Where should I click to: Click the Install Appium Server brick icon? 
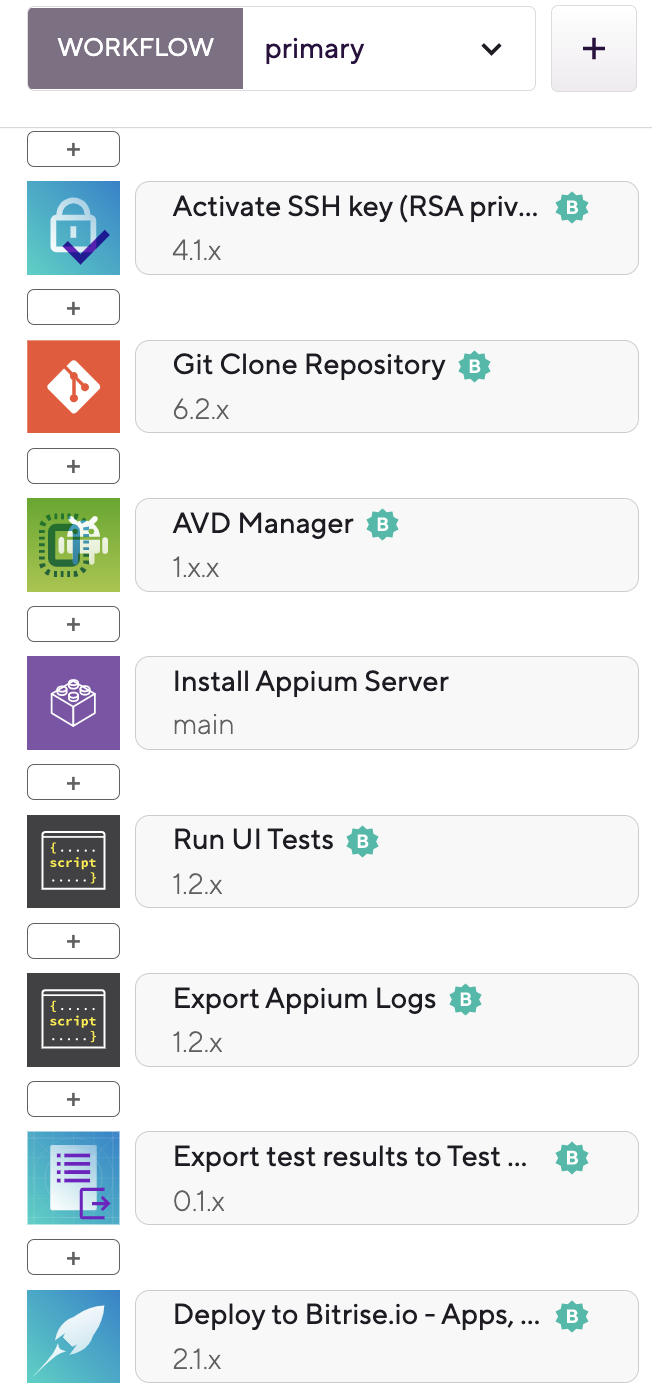click(73, 703)
